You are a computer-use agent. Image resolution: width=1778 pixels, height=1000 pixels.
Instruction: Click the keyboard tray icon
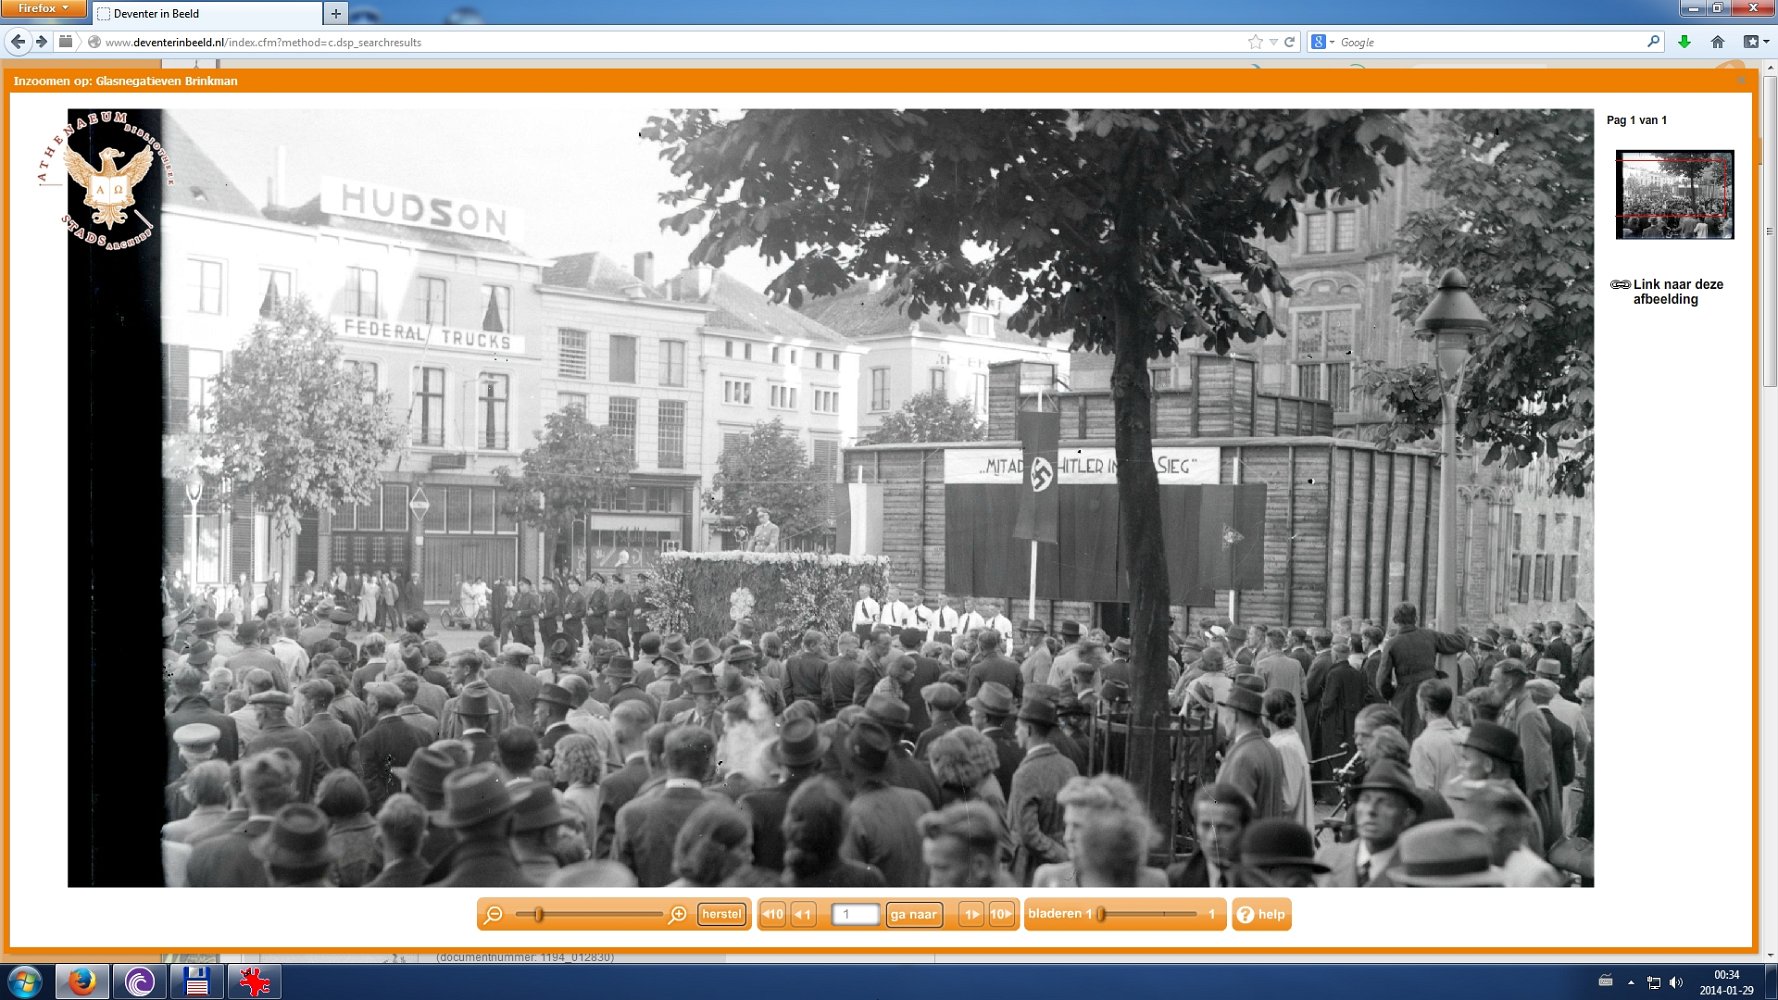click(1606, 981)
